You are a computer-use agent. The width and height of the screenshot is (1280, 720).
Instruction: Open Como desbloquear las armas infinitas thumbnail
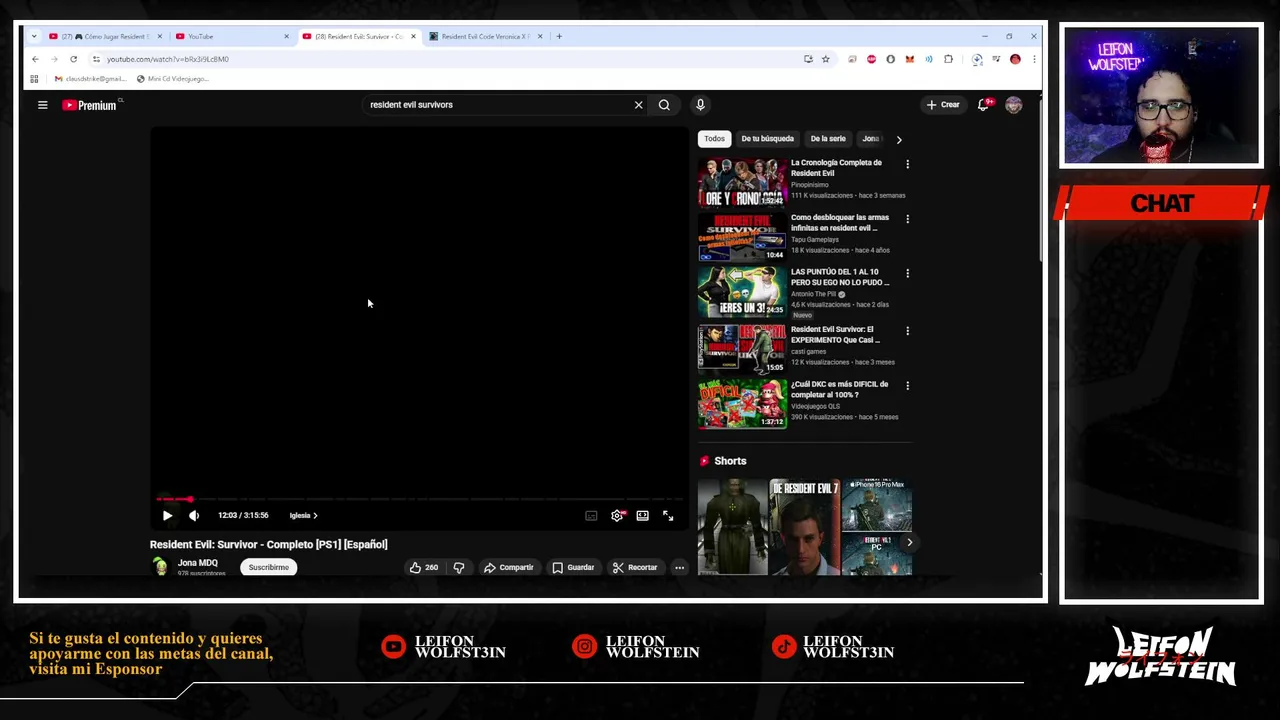pos(742,237)
